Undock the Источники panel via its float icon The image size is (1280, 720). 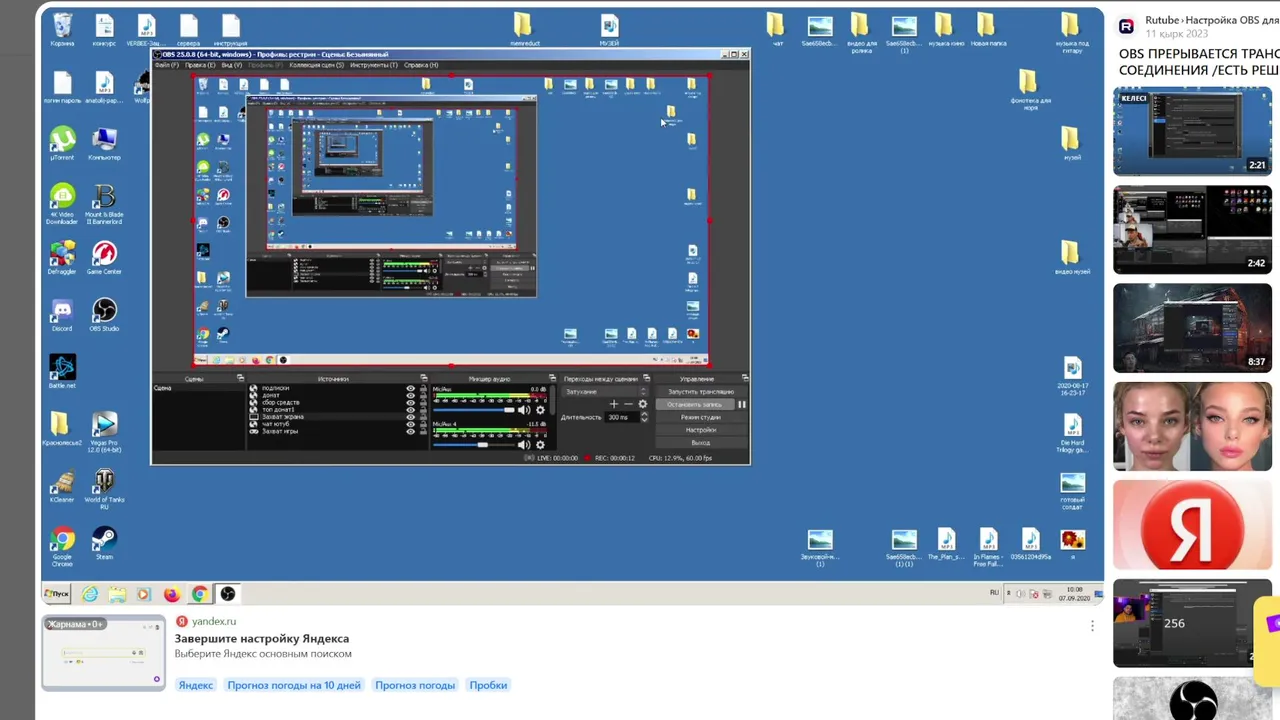(423, 379)
